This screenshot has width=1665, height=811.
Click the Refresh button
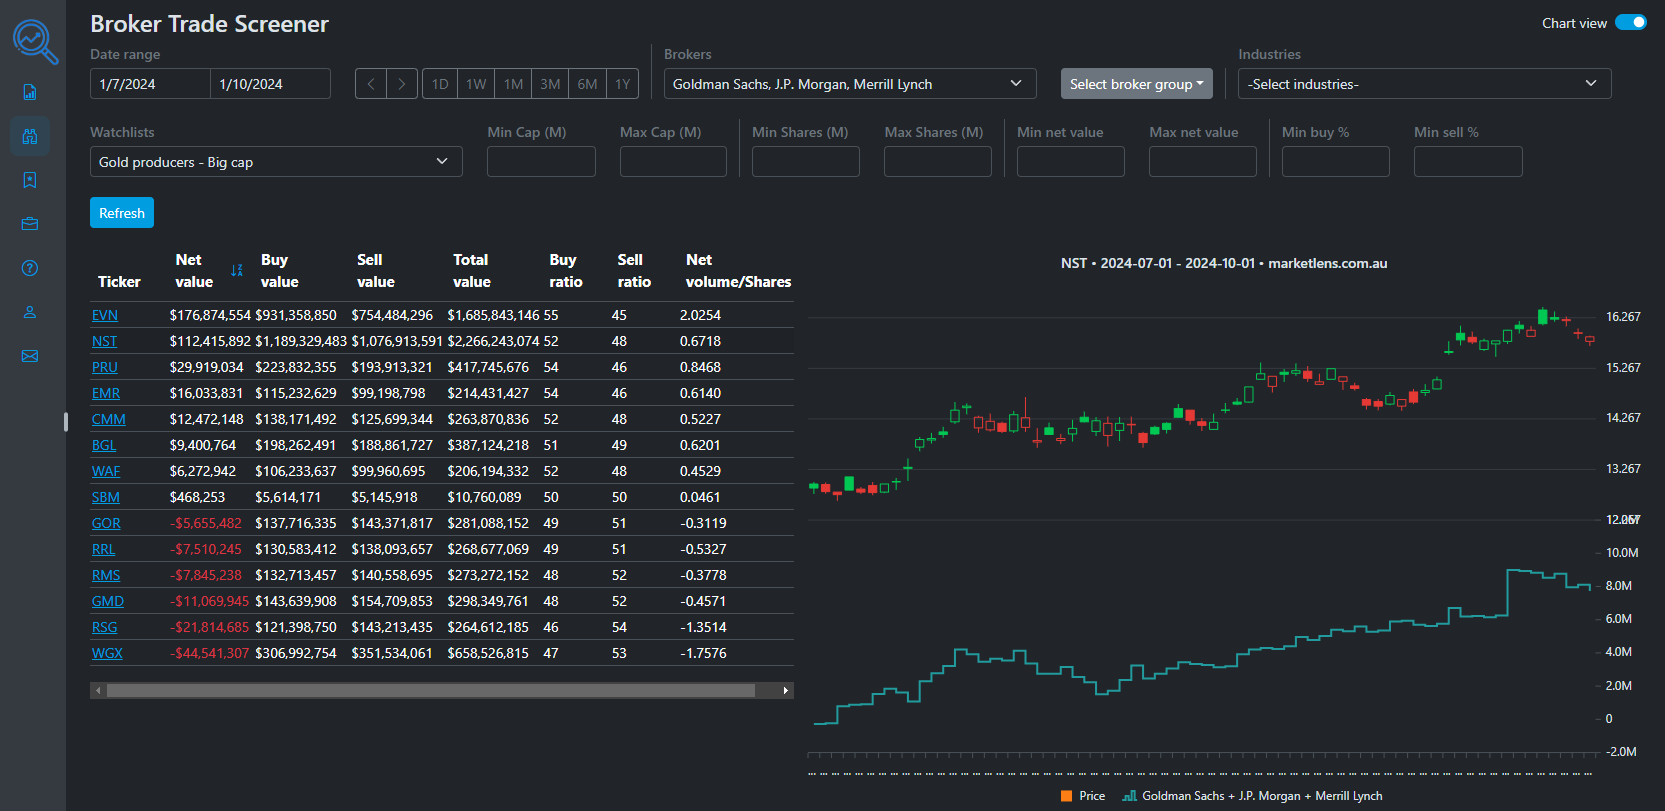(x=122, y=213)
